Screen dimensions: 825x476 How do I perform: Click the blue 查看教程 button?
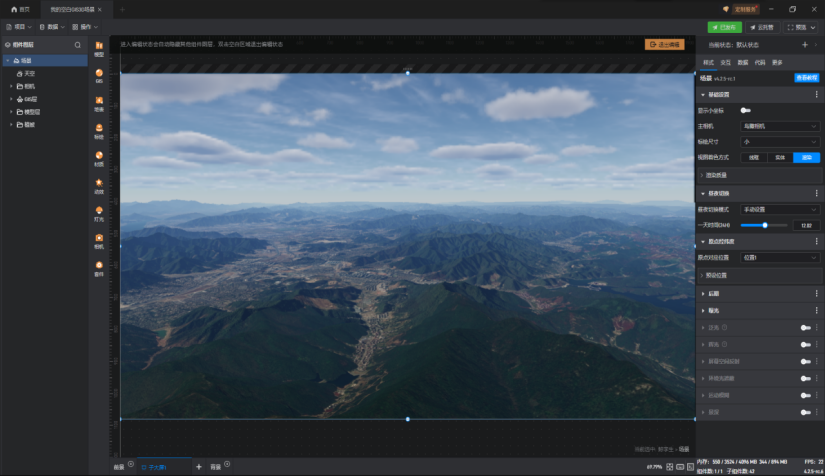pos(807,78)
